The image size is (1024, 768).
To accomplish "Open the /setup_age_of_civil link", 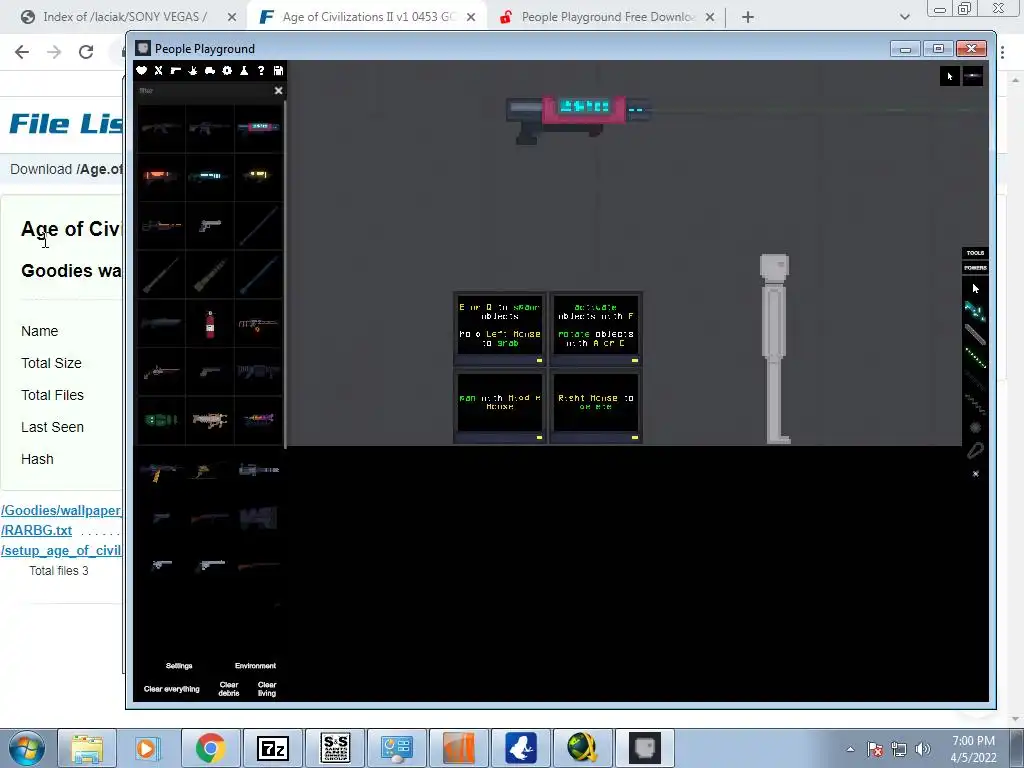I will pos(61,551).
